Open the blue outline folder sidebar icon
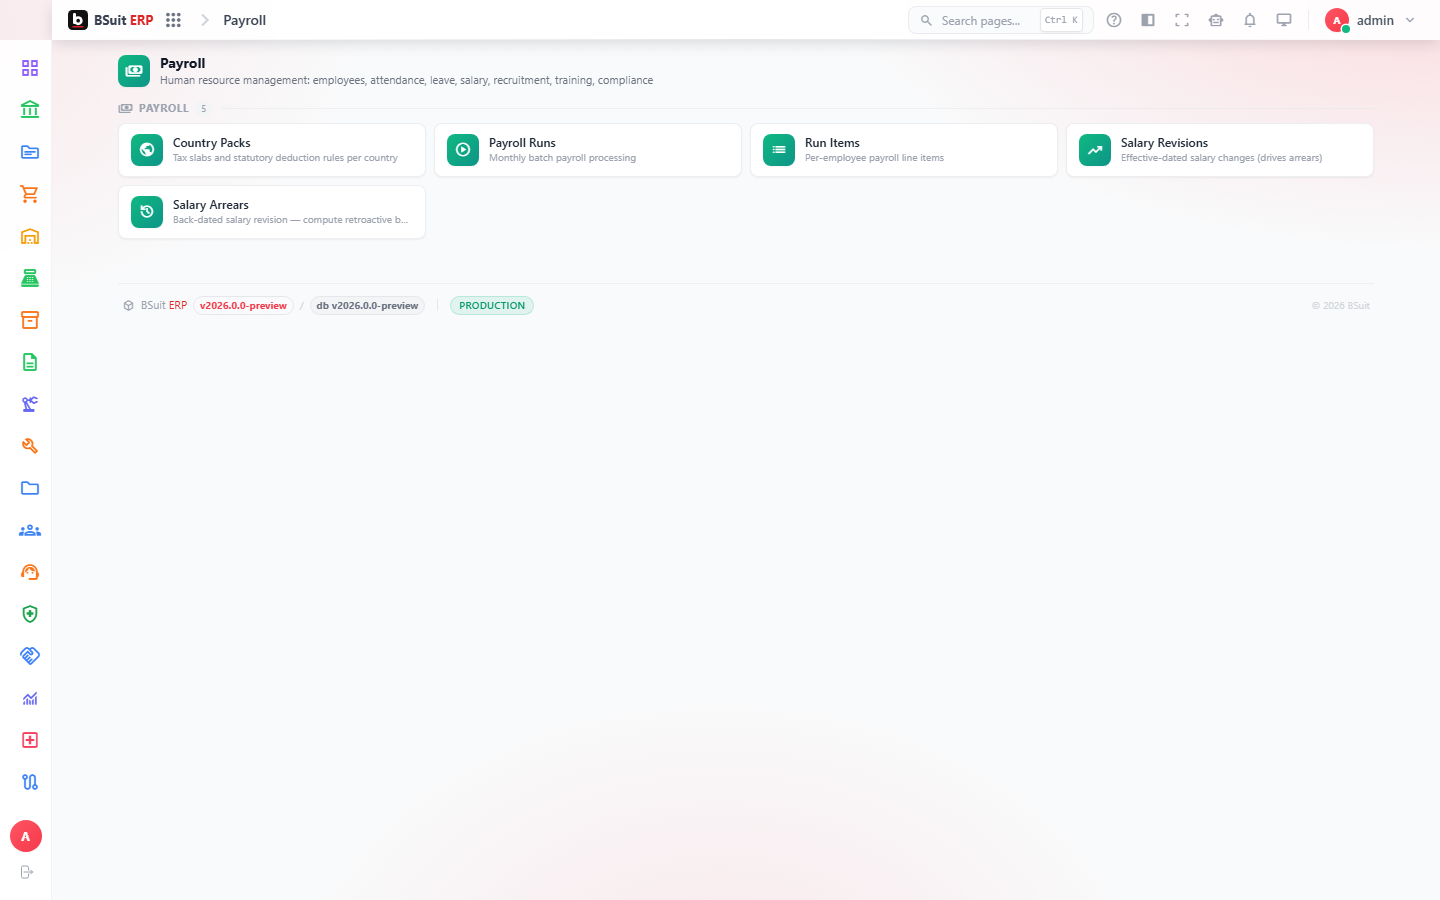The image size is (1440, 900). (x=30, y=488)
